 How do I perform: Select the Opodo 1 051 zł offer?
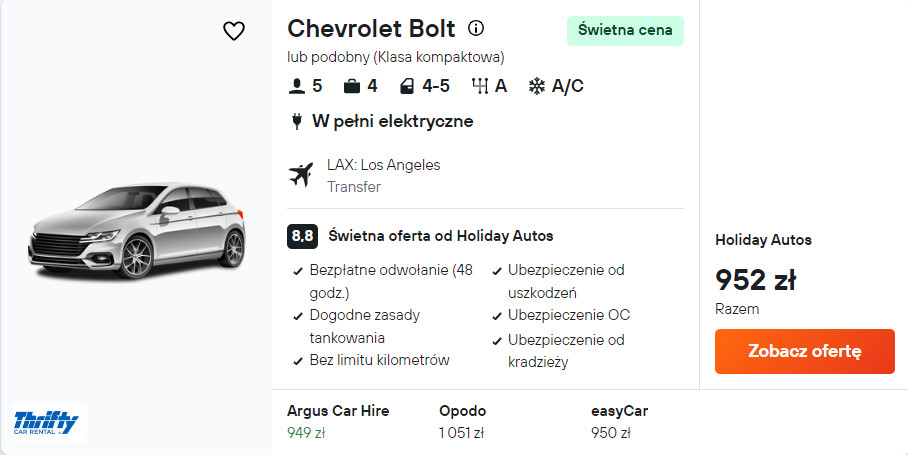click(462, 421)
